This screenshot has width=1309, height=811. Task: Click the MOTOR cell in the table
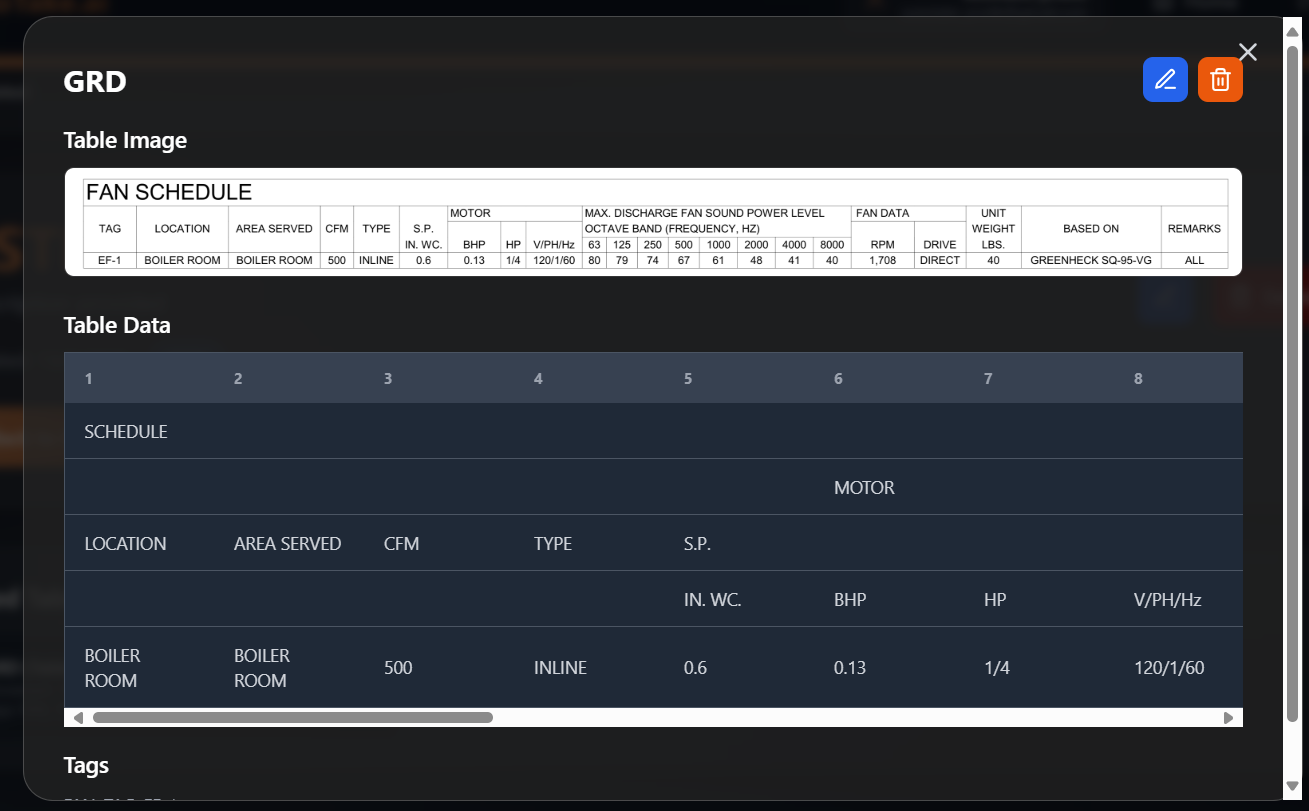(864, 488)
